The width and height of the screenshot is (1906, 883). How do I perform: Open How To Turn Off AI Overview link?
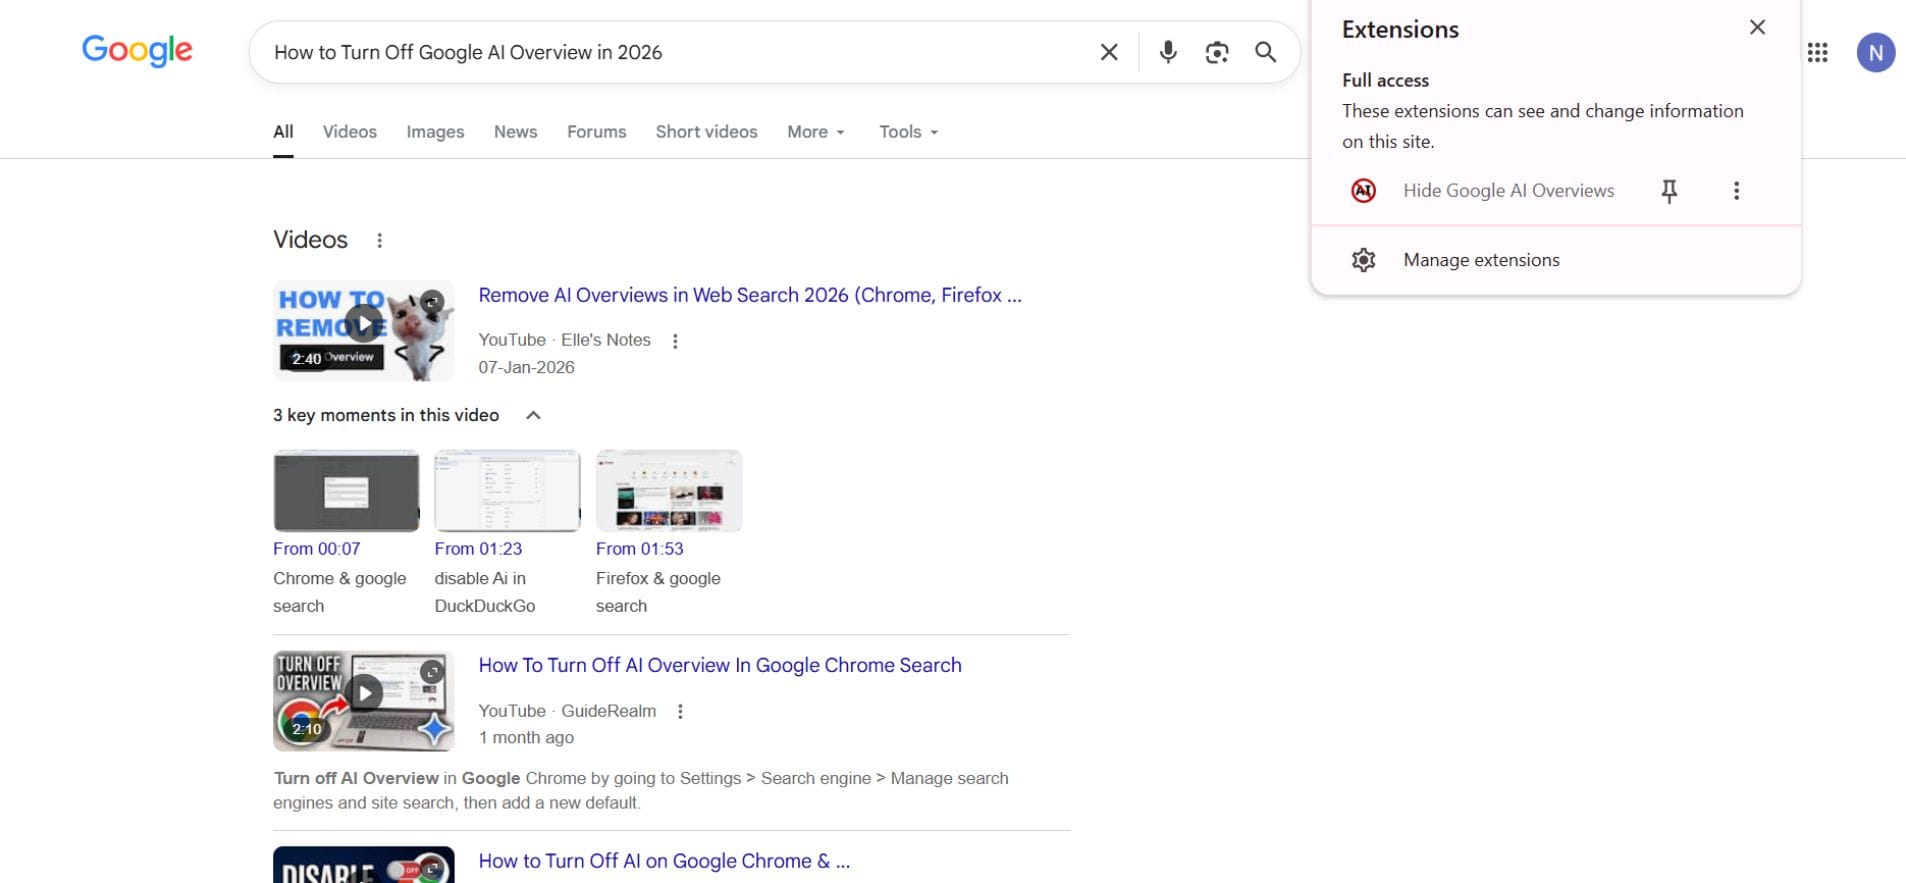pos(720,665)
